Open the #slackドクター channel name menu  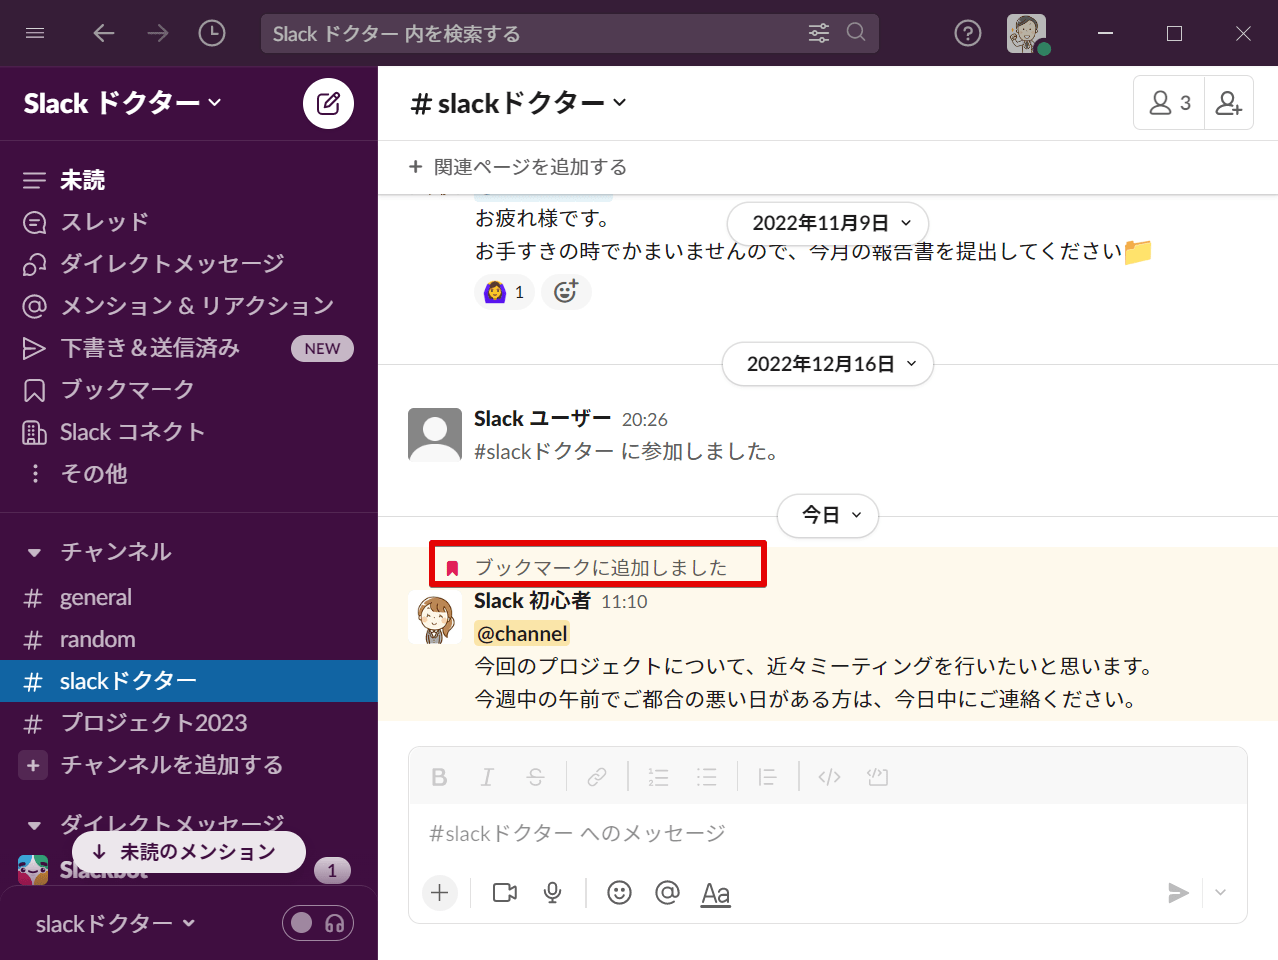(x=517, y=102)
